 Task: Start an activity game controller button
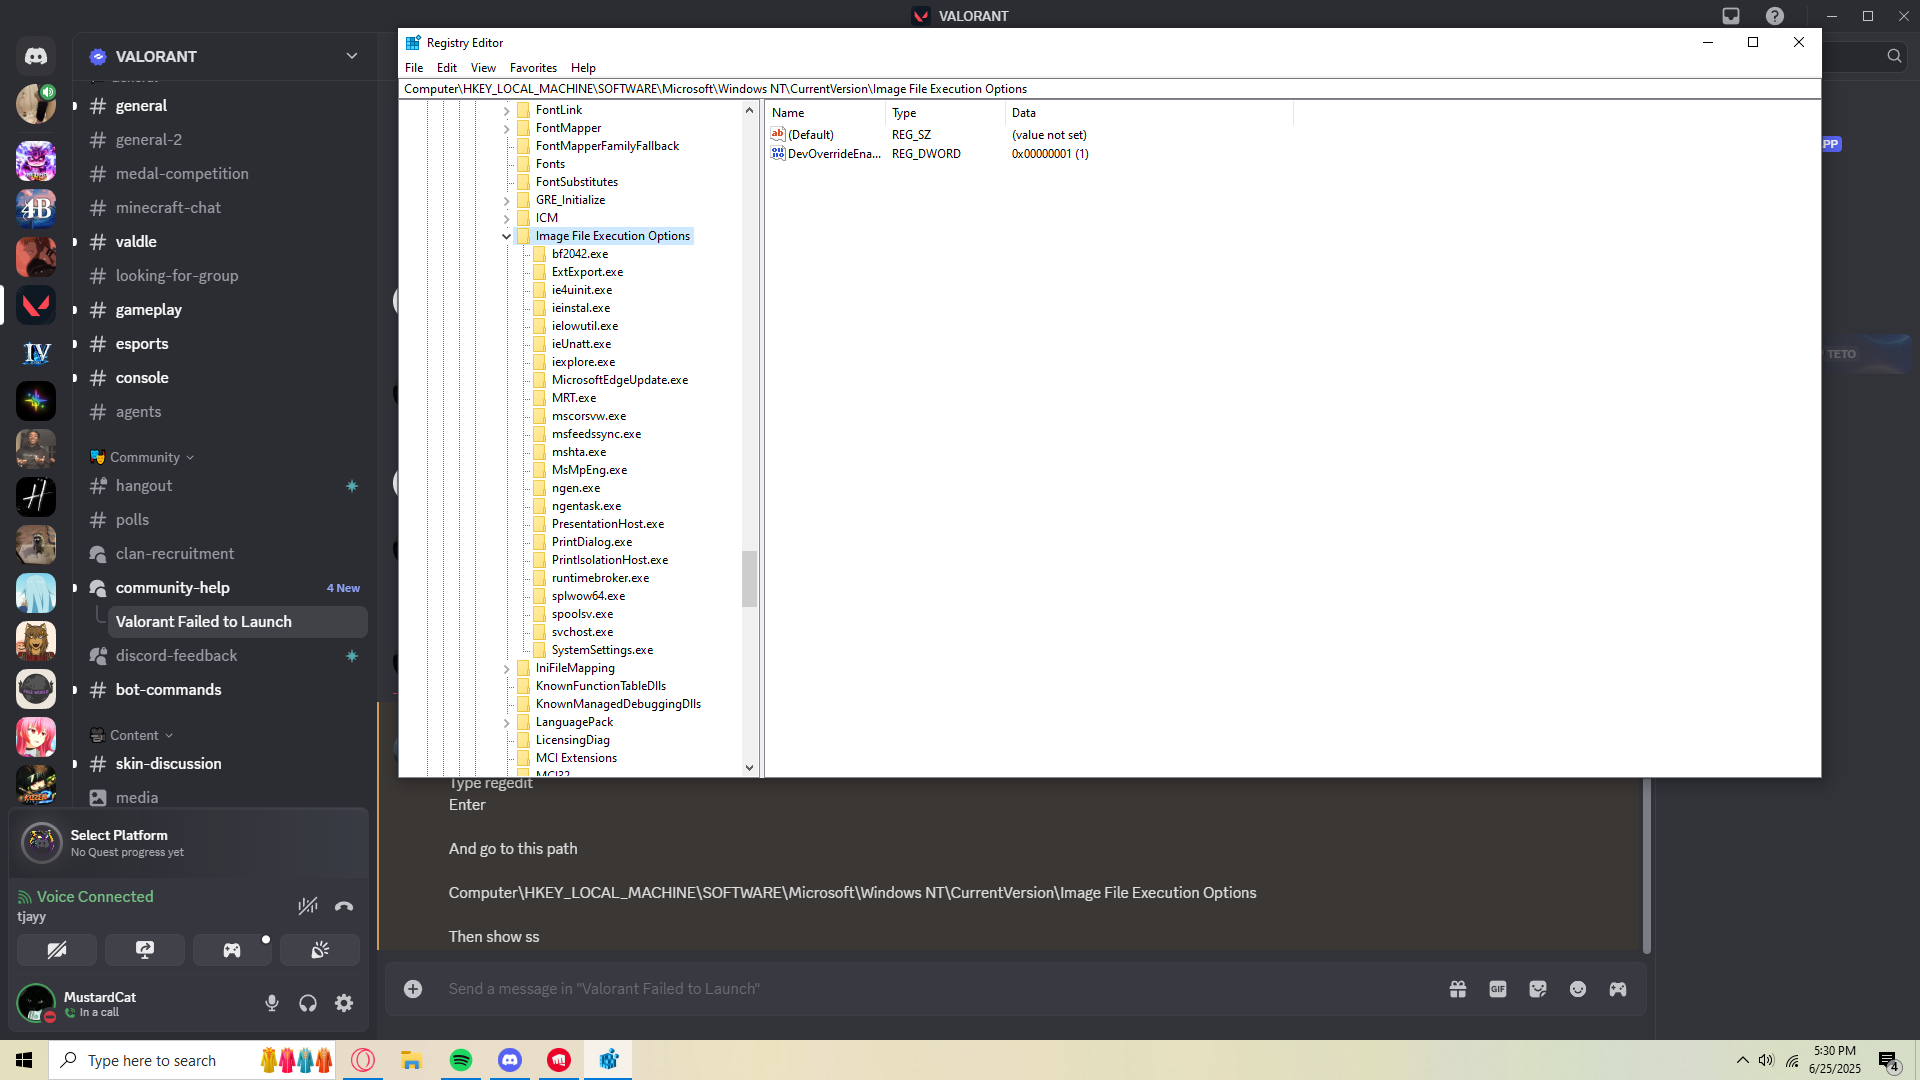(232, 950)
